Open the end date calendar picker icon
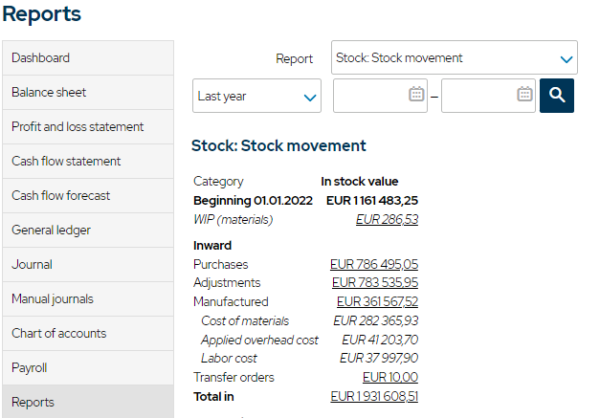The image size is (600, 418). 524,95
